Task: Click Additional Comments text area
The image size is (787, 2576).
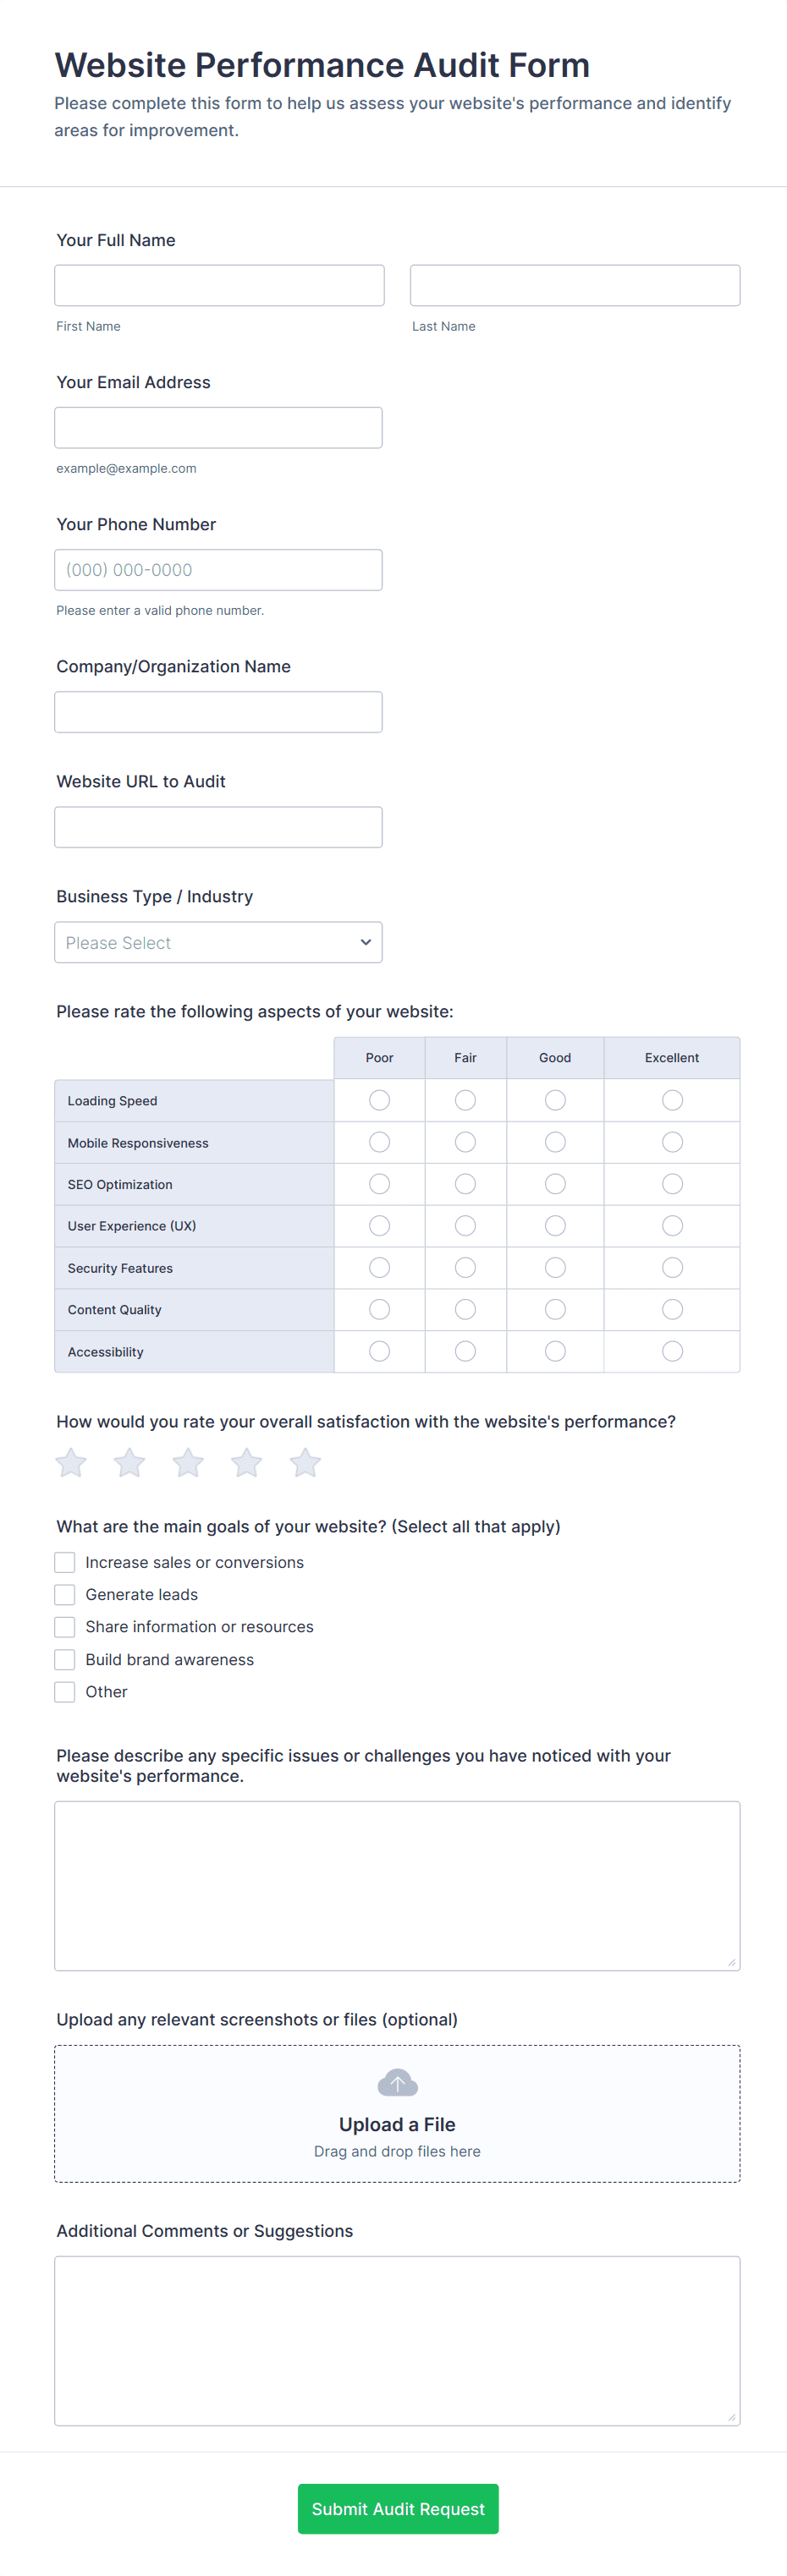Action: point(397,2340)
